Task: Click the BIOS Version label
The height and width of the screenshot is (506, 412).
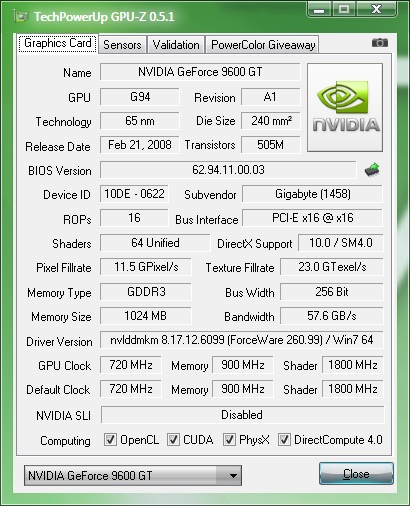Action: tap(60, 171)
